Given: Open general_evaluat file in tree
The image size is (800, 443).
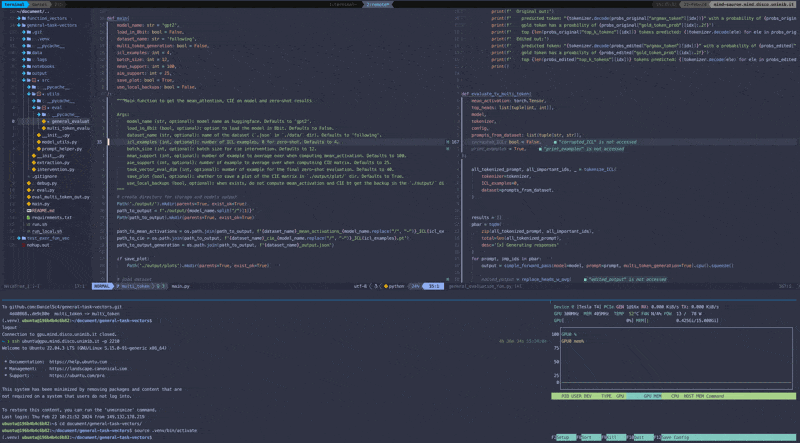Looking at the screenshot, I should point(70,121).
